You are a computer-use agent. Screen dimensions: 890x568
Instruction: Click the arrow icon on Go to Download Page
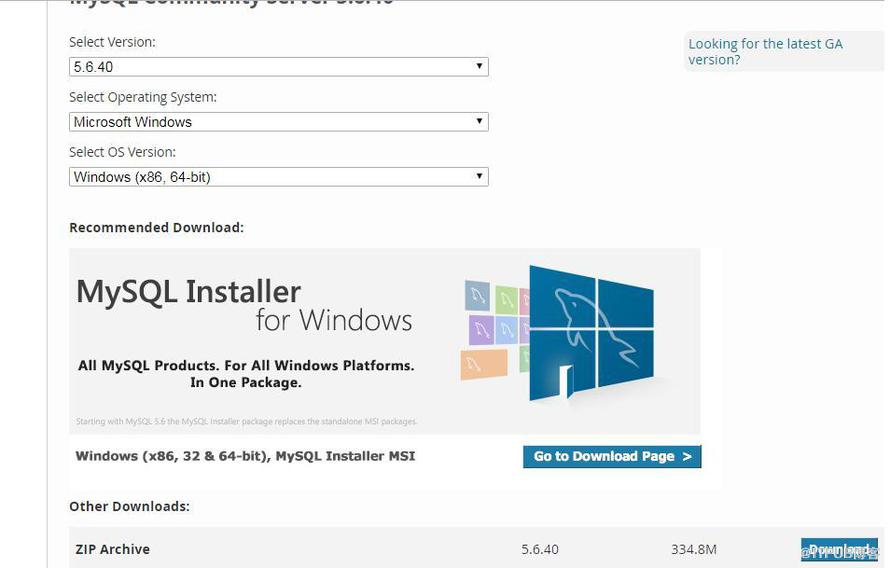point(687,457)
